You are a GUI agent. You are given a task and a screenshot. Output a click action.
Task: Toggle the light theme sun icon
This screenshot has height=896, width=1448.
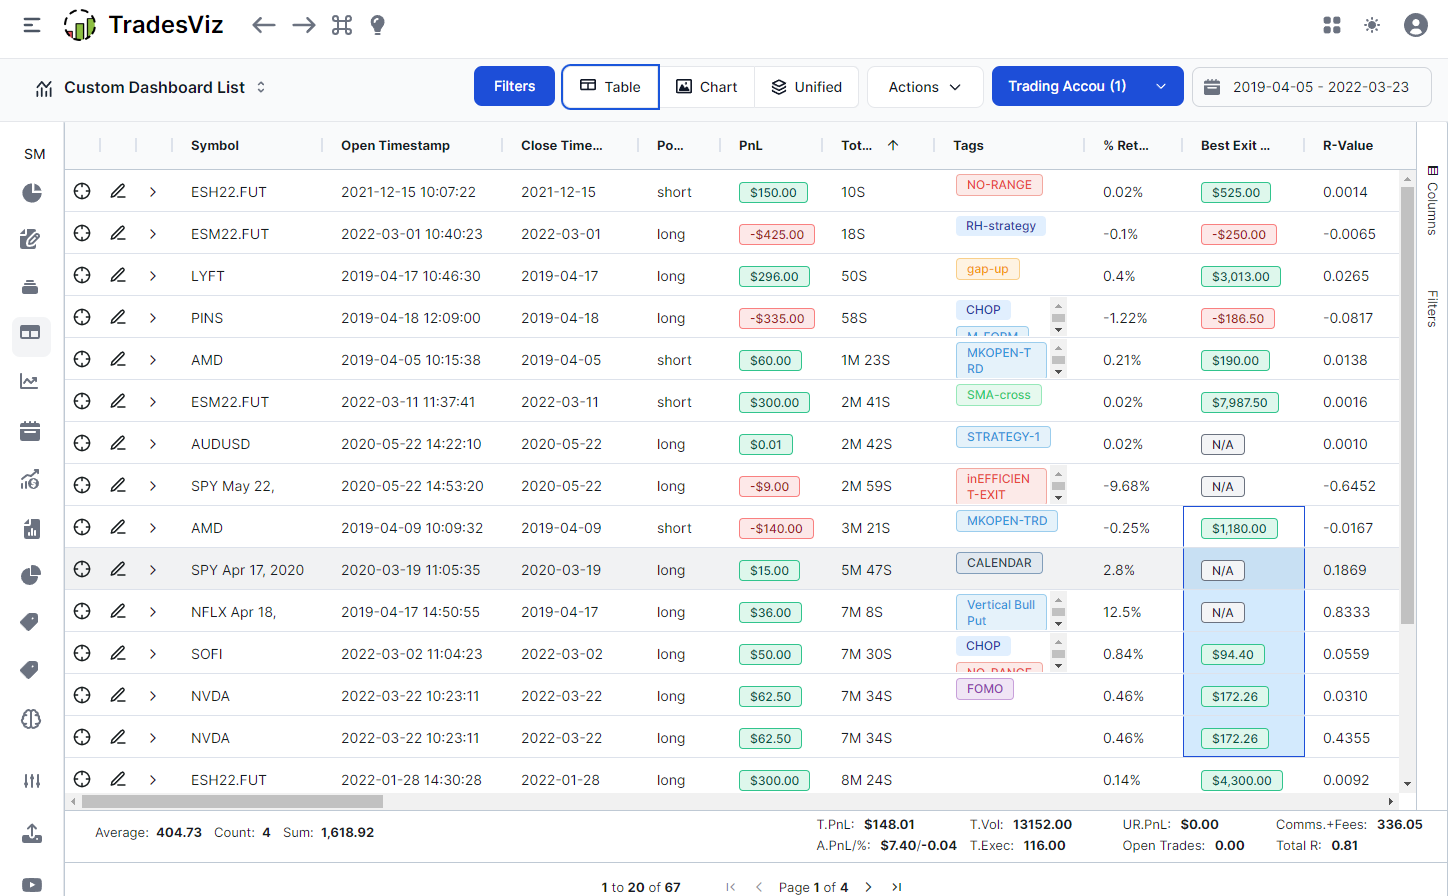click(1372, 25)
